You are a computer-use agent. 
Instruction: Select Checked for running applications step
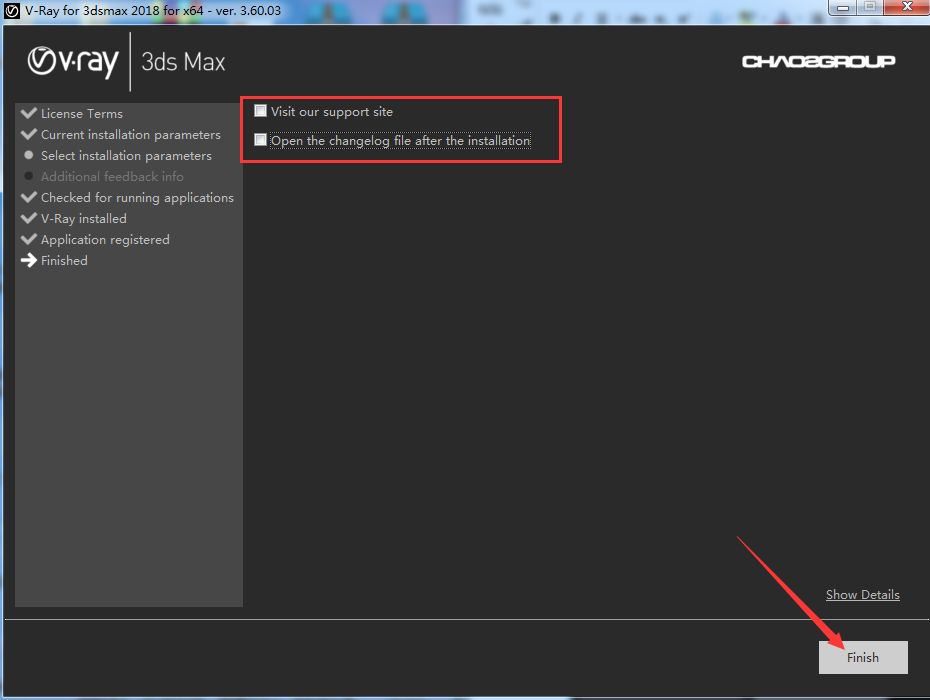(137, 198)
